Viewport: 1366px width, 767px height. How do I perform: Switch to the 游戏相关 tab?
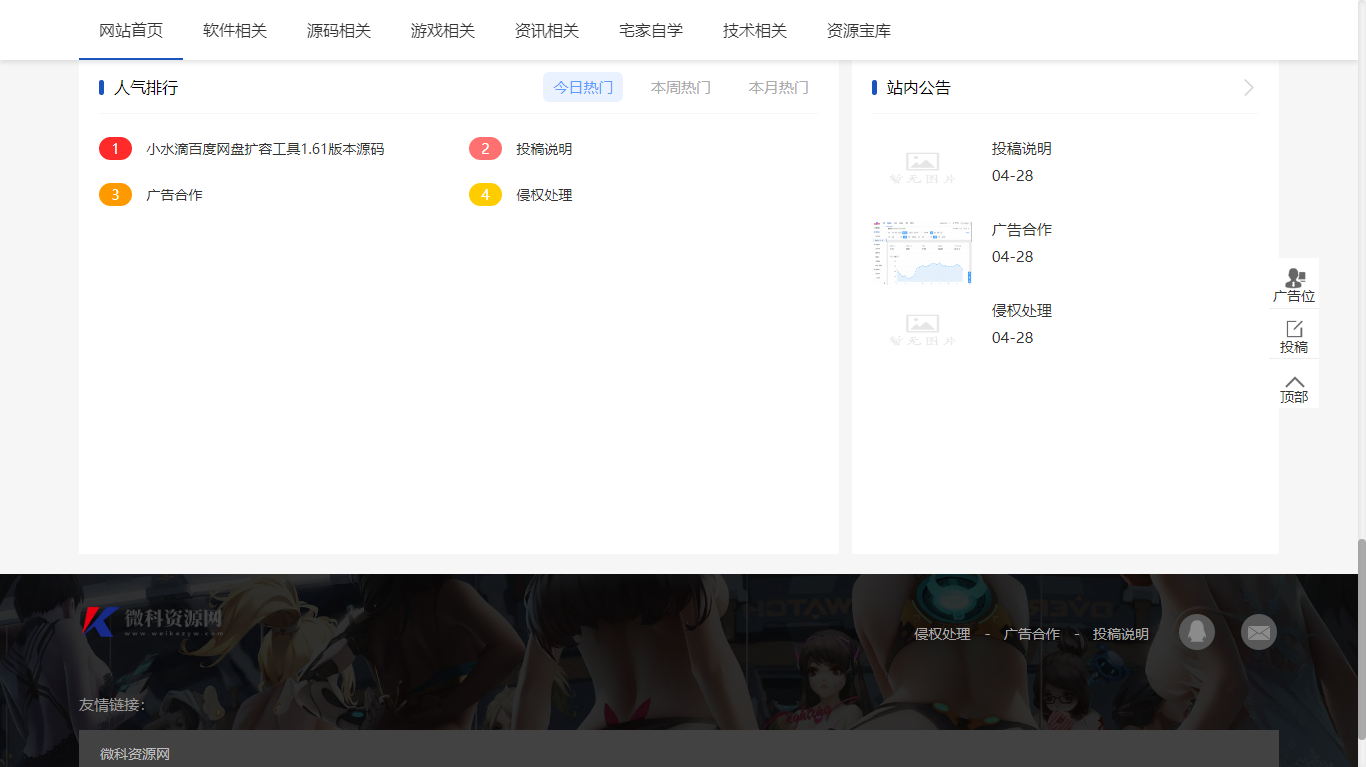pos(443,30)
